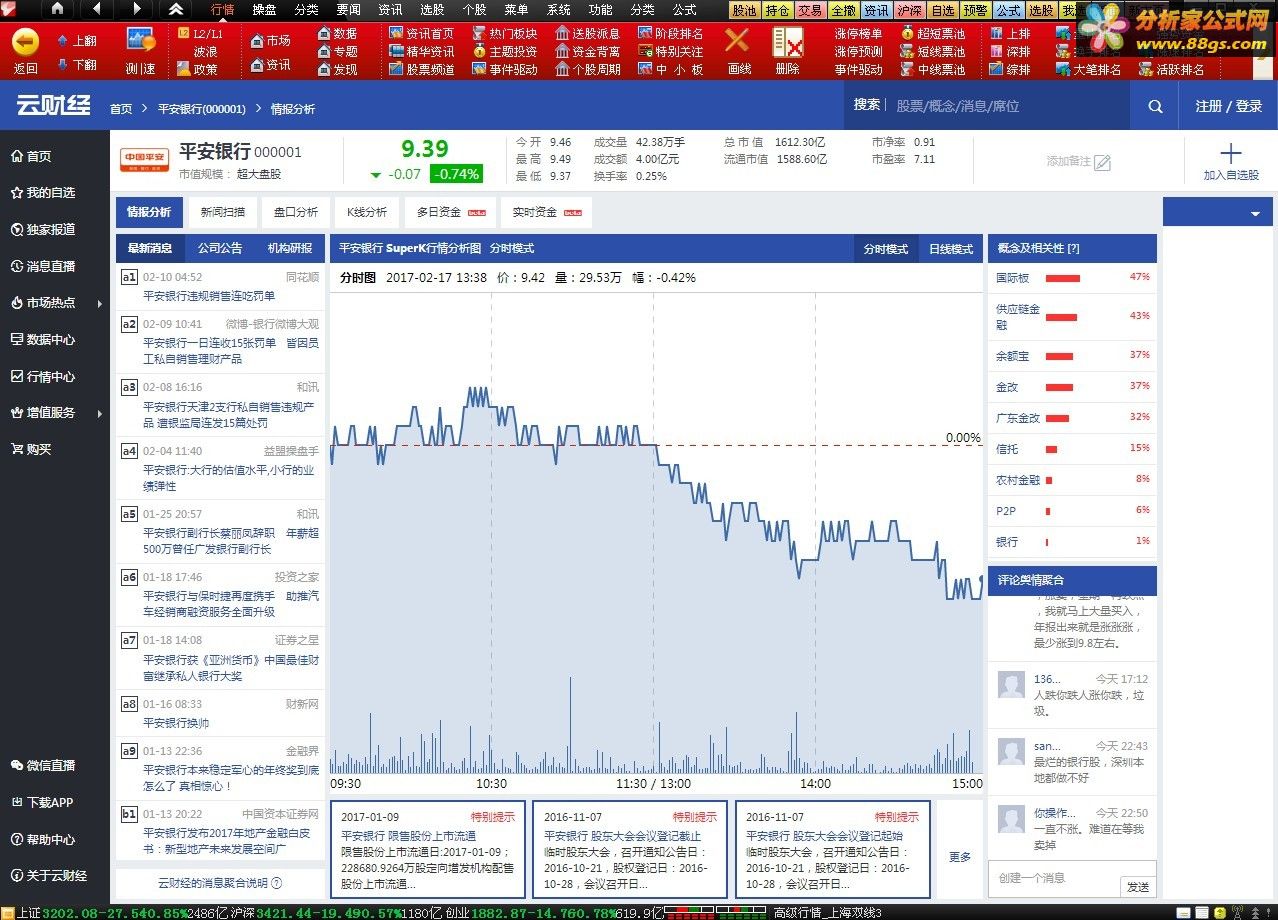Click 平安银行(000001) in the breadcrumb
Image resolution: width=1278 pixels, height=920 pixels.
(201, 109)
